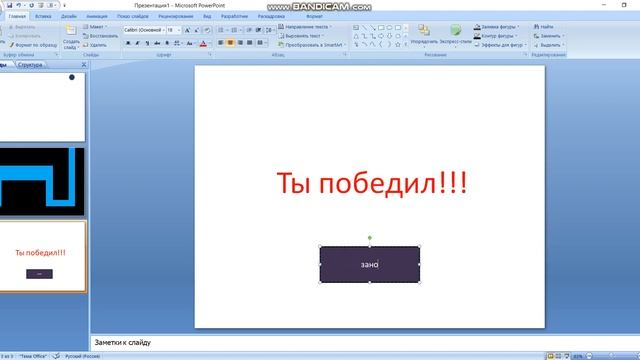Clear all formatting
The height and width of the screenshot is (360, 640).
(x=207, y=30)
